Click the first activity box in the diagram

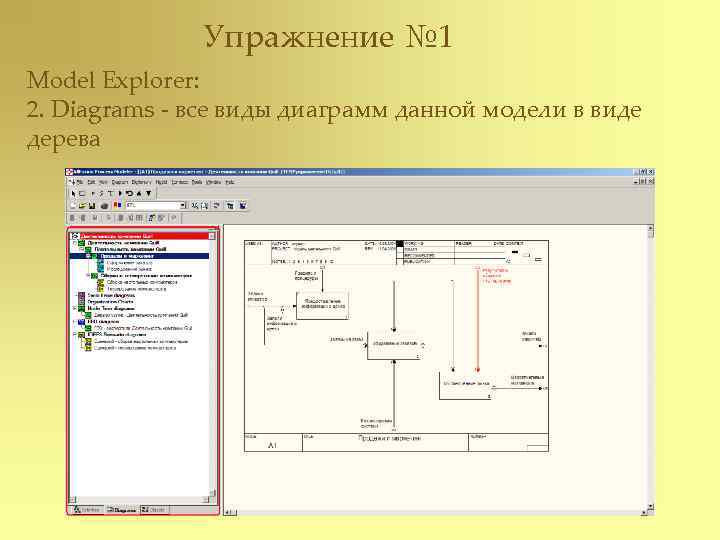[x=323, y=304]
